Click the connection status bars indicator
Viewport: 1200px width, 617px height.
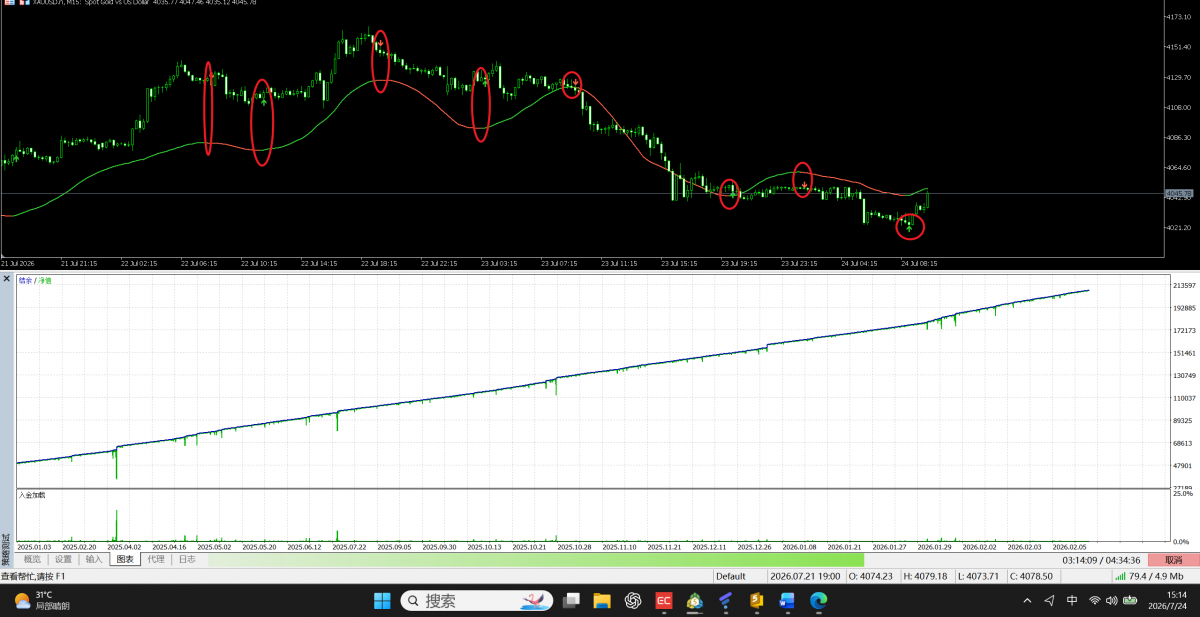(1121, 576)
